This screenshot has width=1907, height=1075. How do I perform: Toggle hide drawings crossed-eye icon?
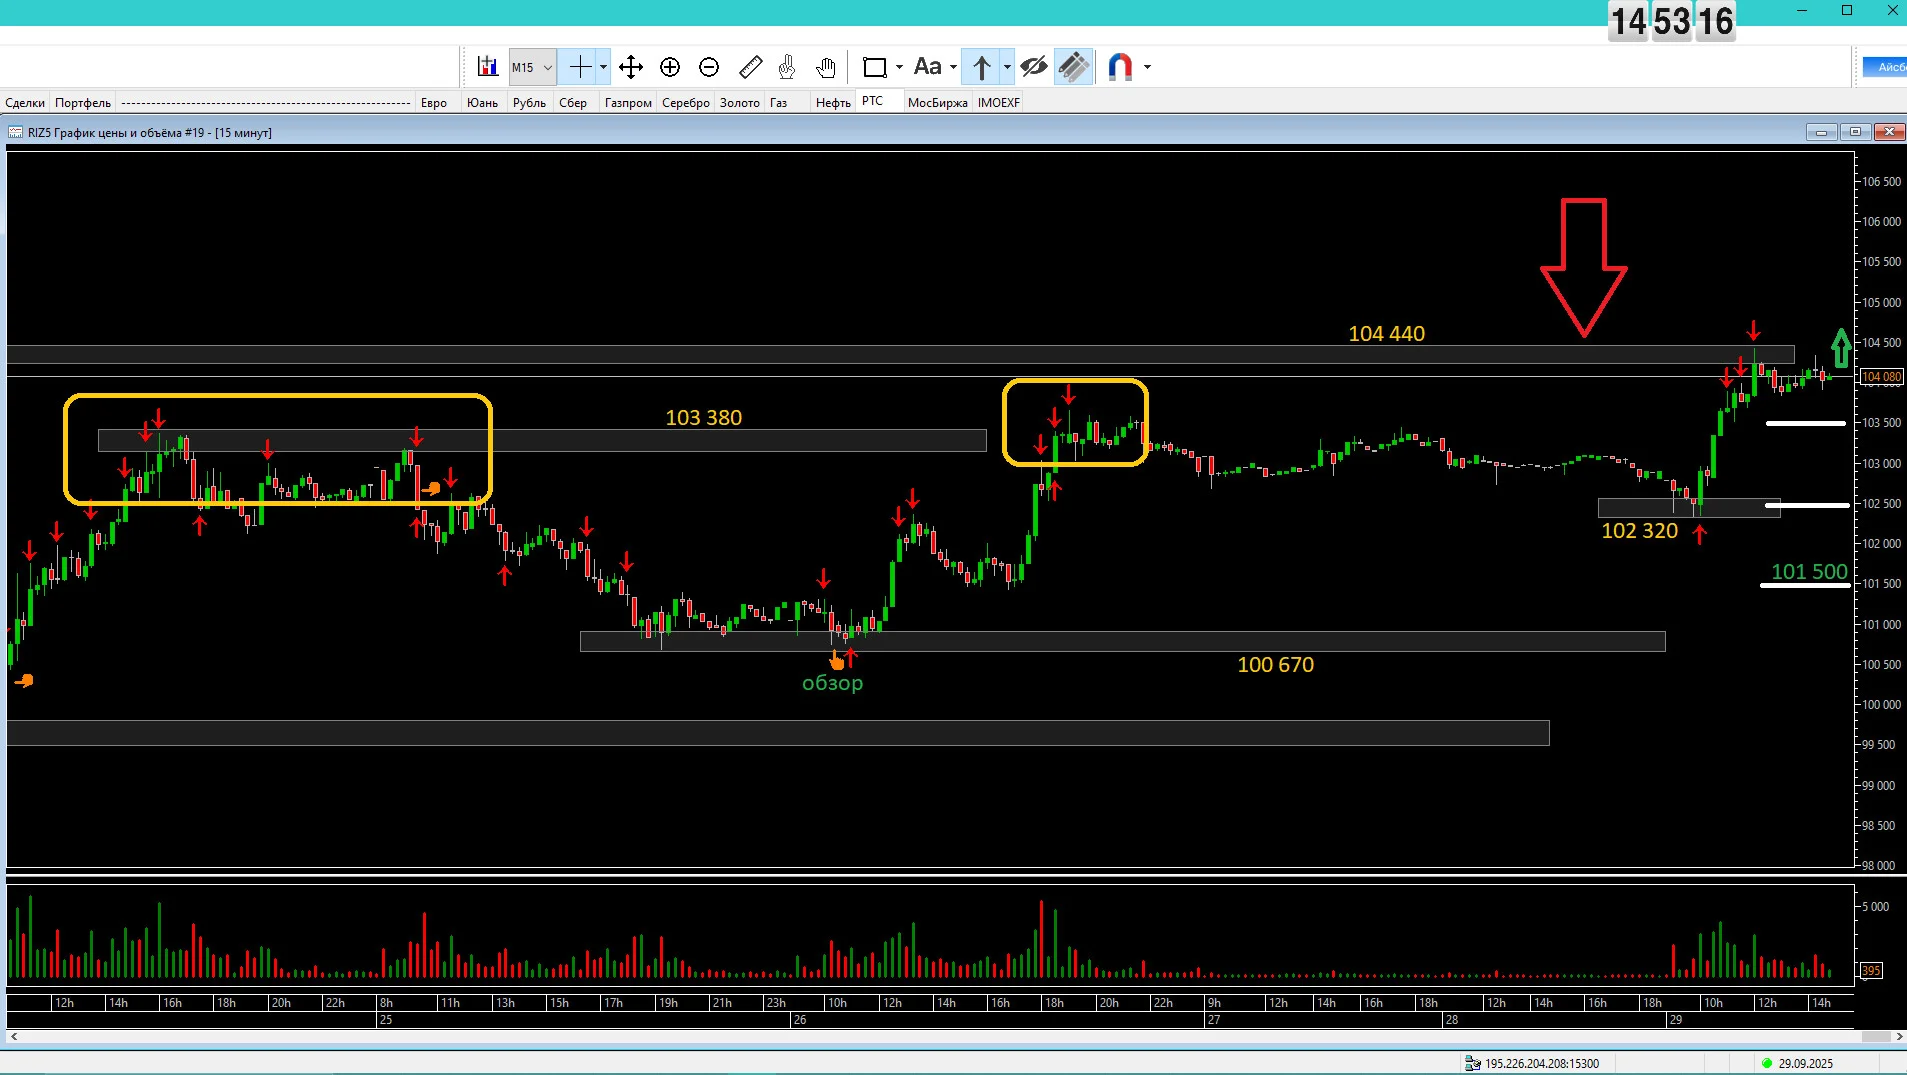click(x=1034, y=67)
